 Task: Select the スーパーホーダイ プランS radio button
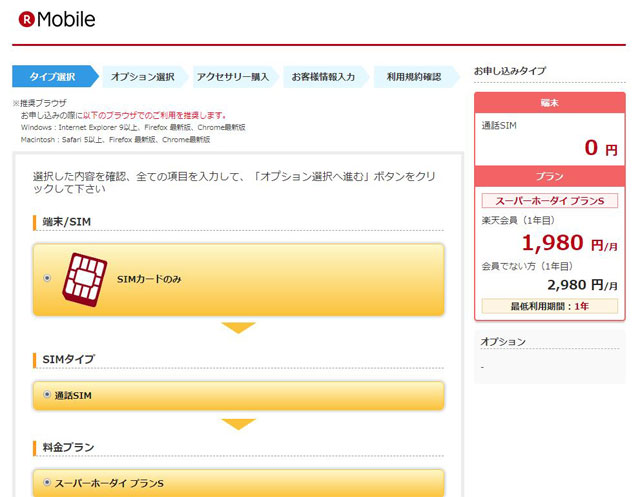[47, 483]
